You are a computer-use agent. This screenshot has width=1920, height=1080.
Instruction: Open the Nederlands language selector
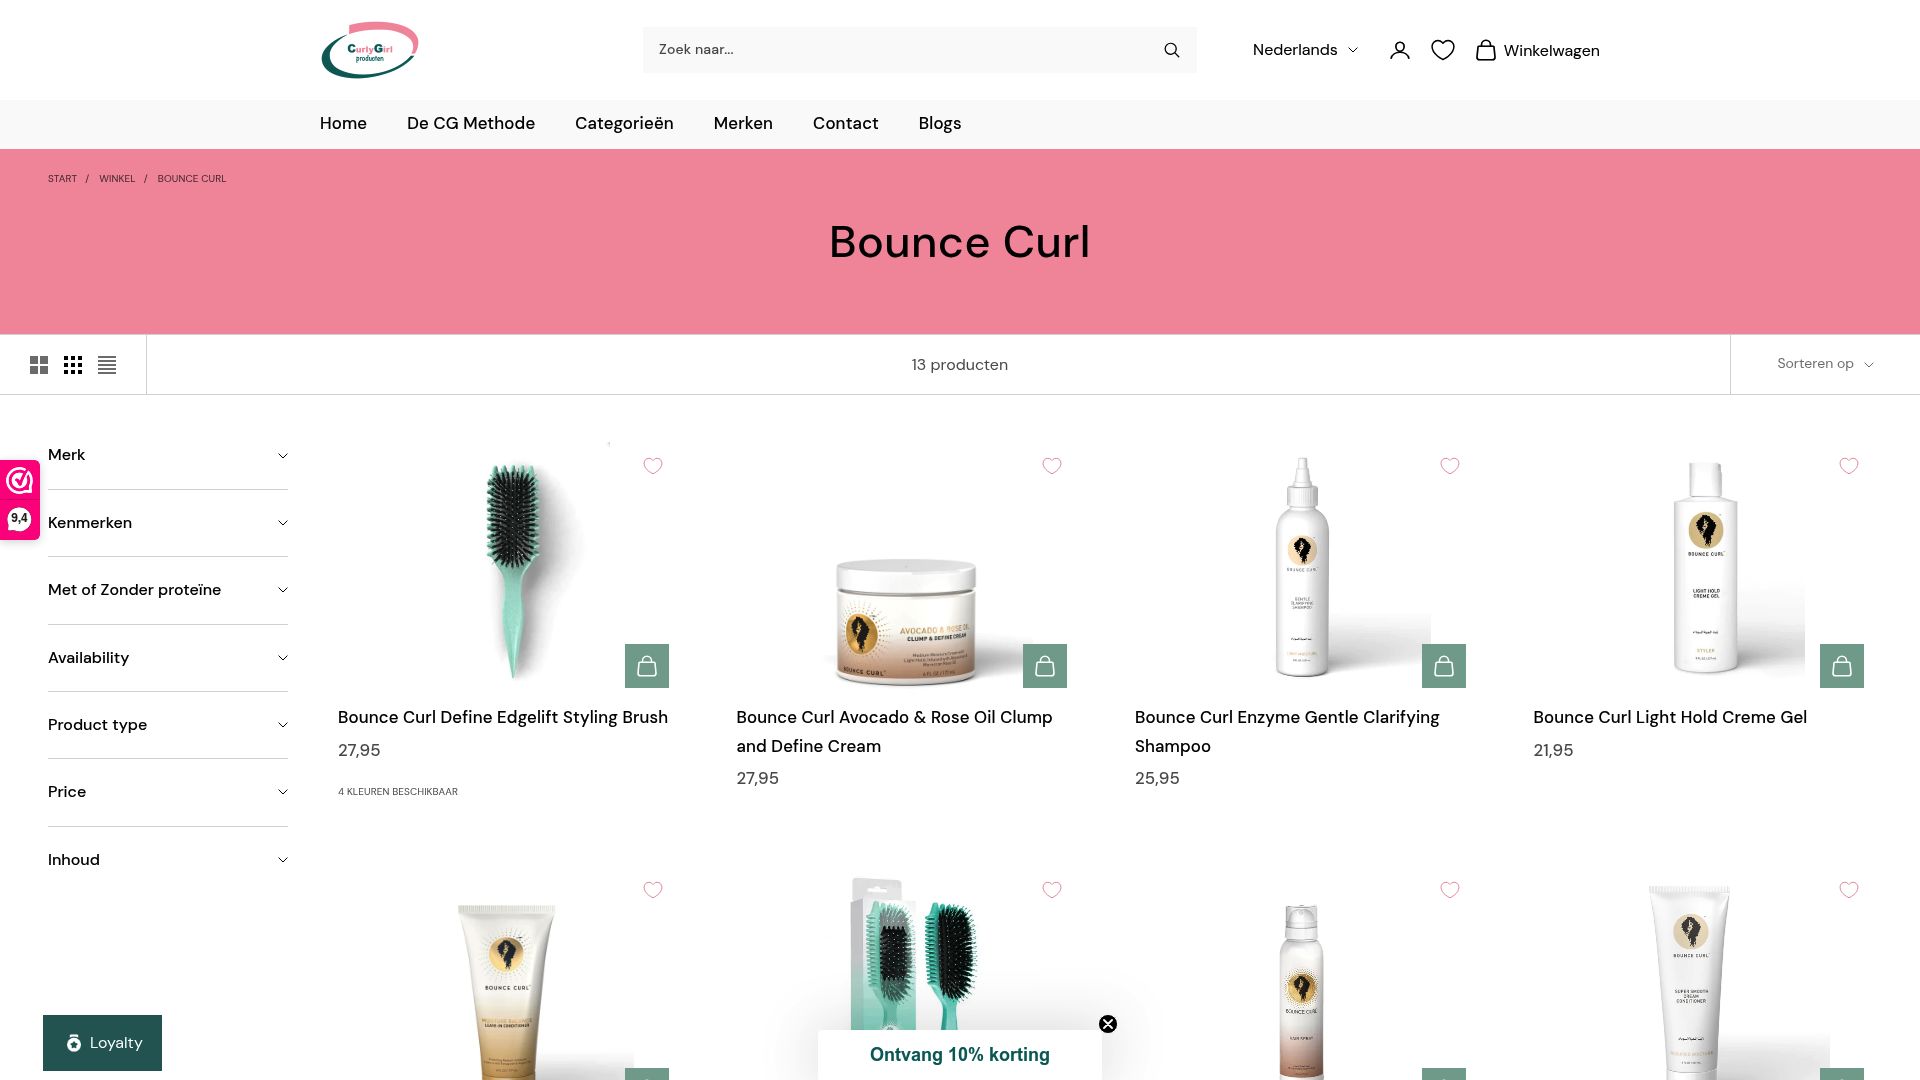(x=1305, y=50)
